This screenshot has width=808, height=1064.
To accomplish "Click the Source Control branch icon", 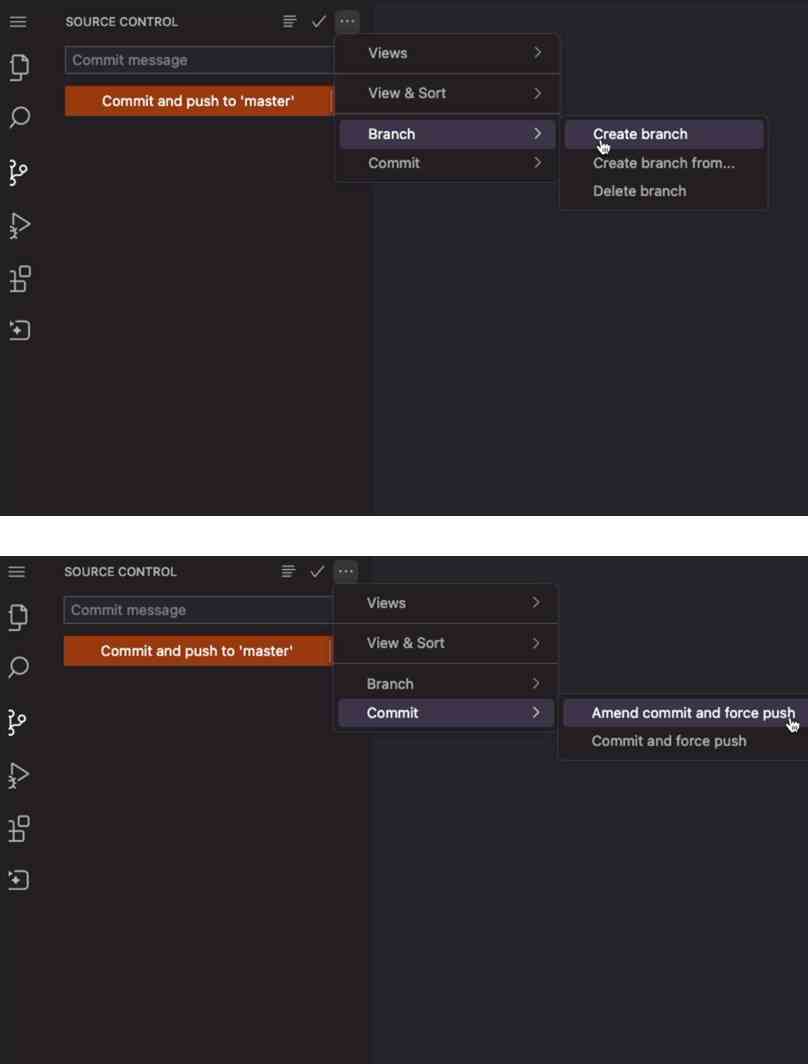I will point(17,172).
